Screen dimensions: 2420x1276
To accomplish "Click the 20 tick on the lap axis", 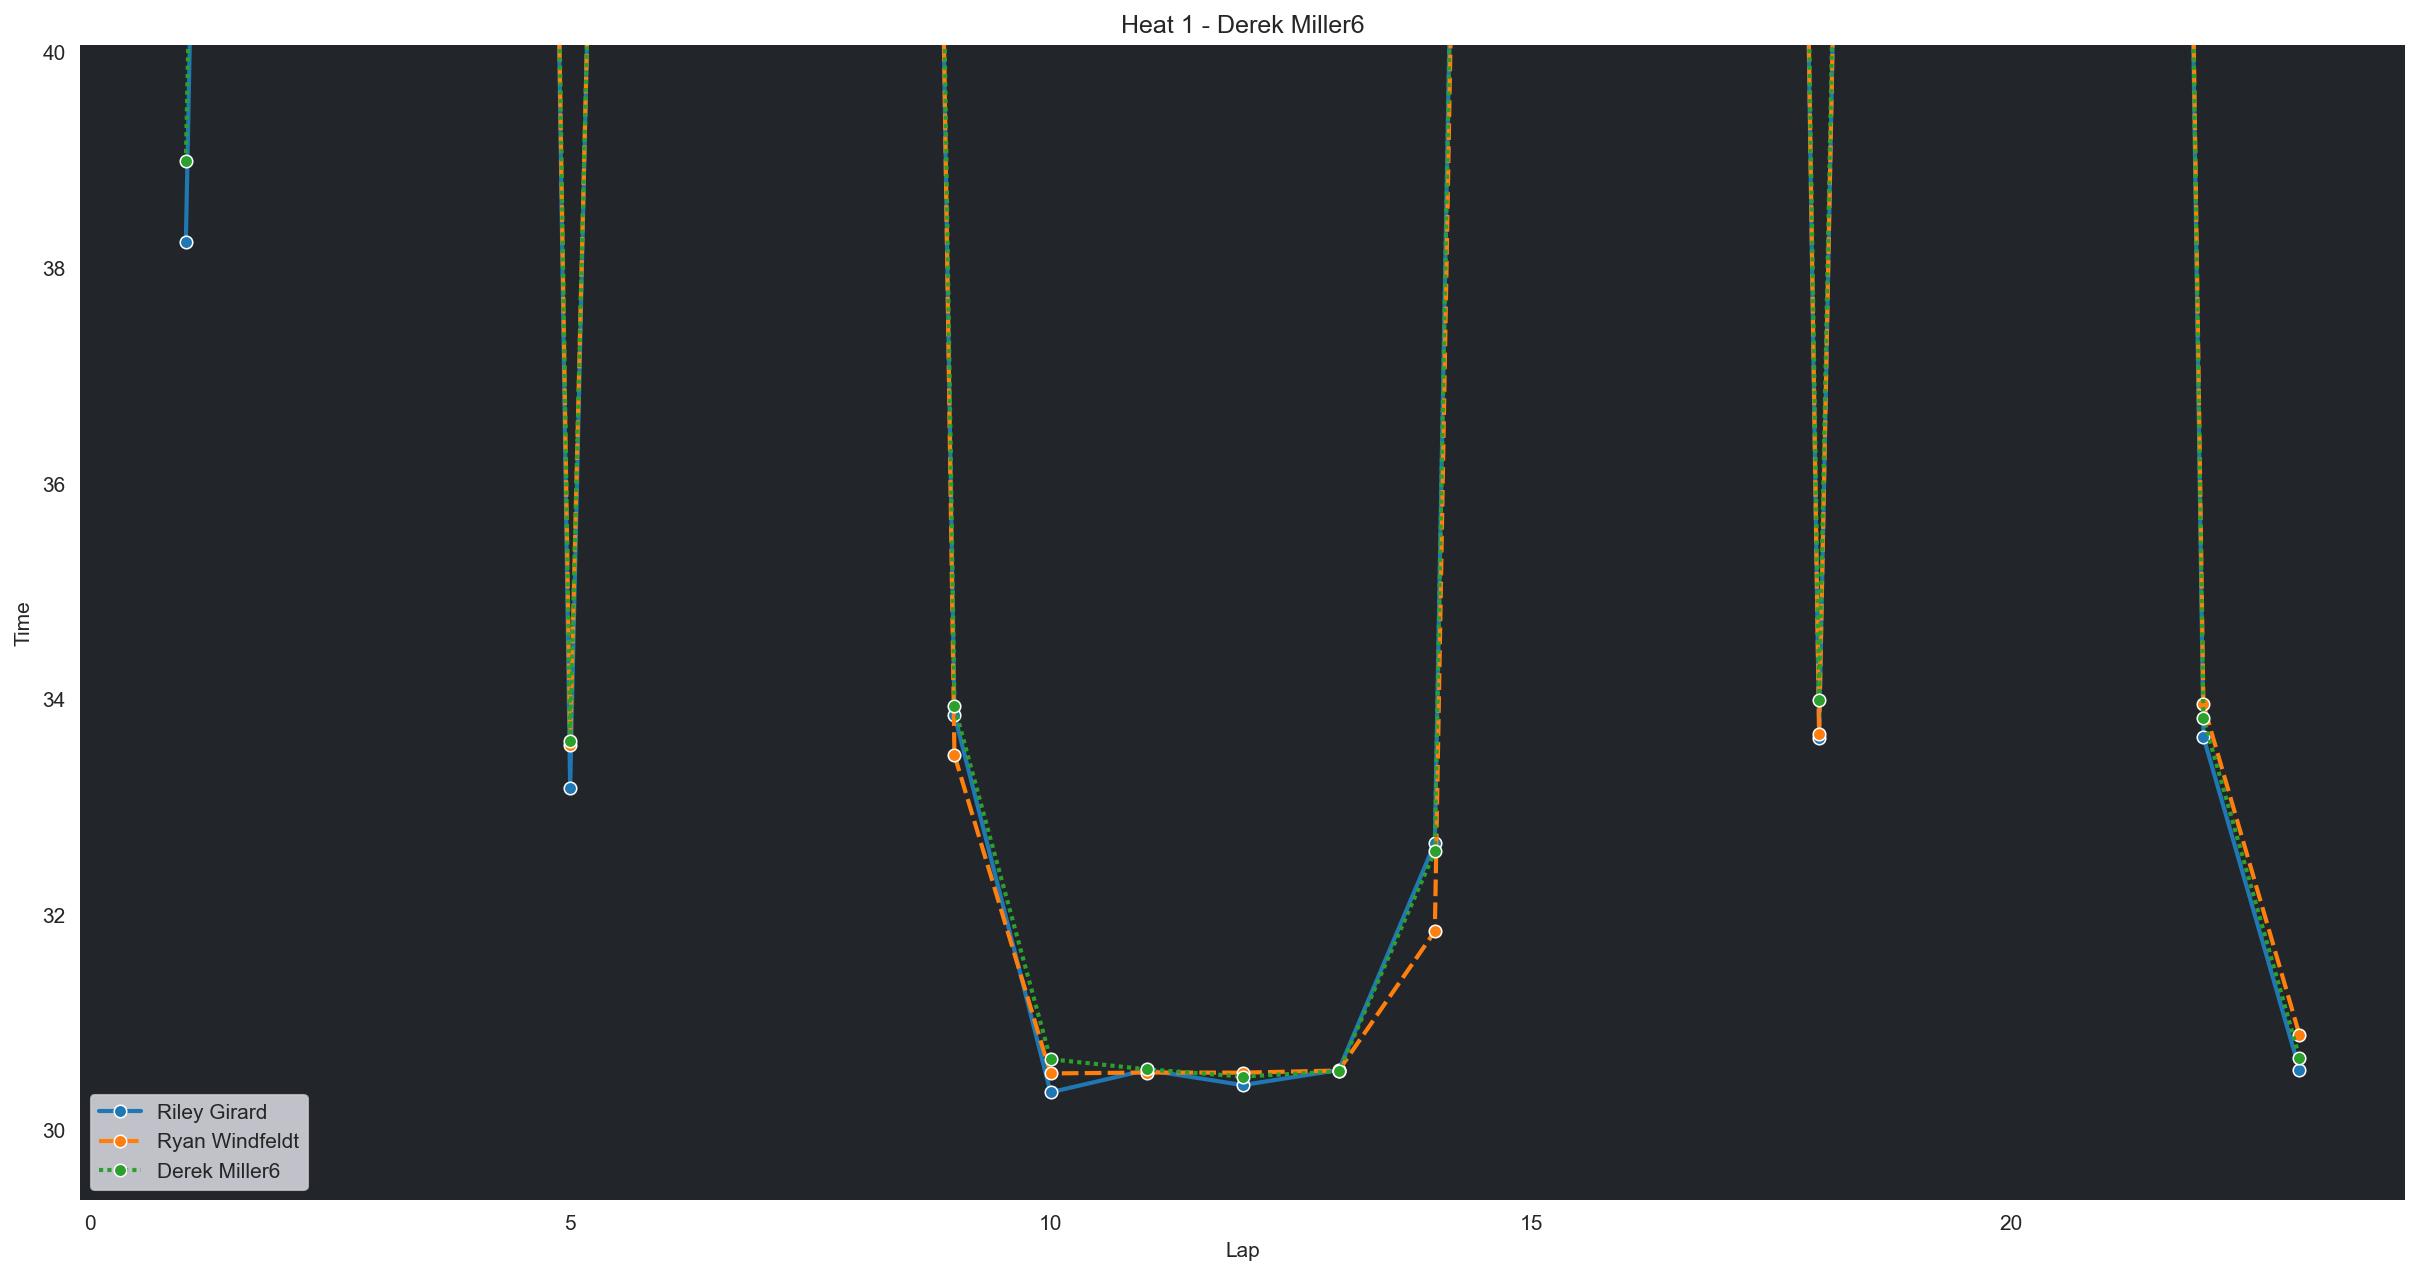I will (x=2011, y=1224).
